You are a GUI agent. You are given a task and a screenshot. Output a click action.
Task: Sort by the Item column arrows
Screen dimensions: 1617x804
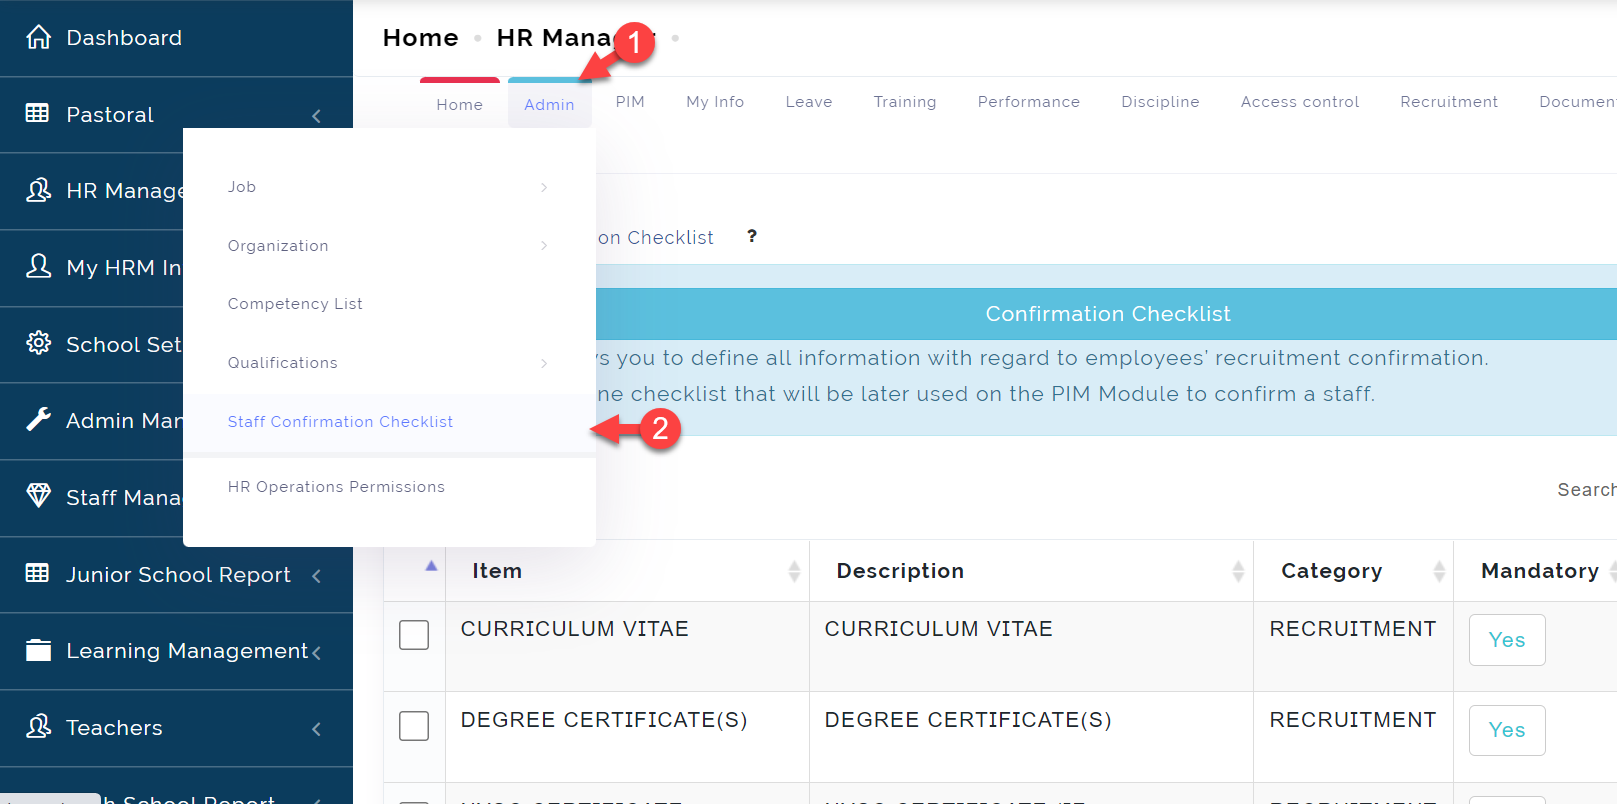point(794,571)
